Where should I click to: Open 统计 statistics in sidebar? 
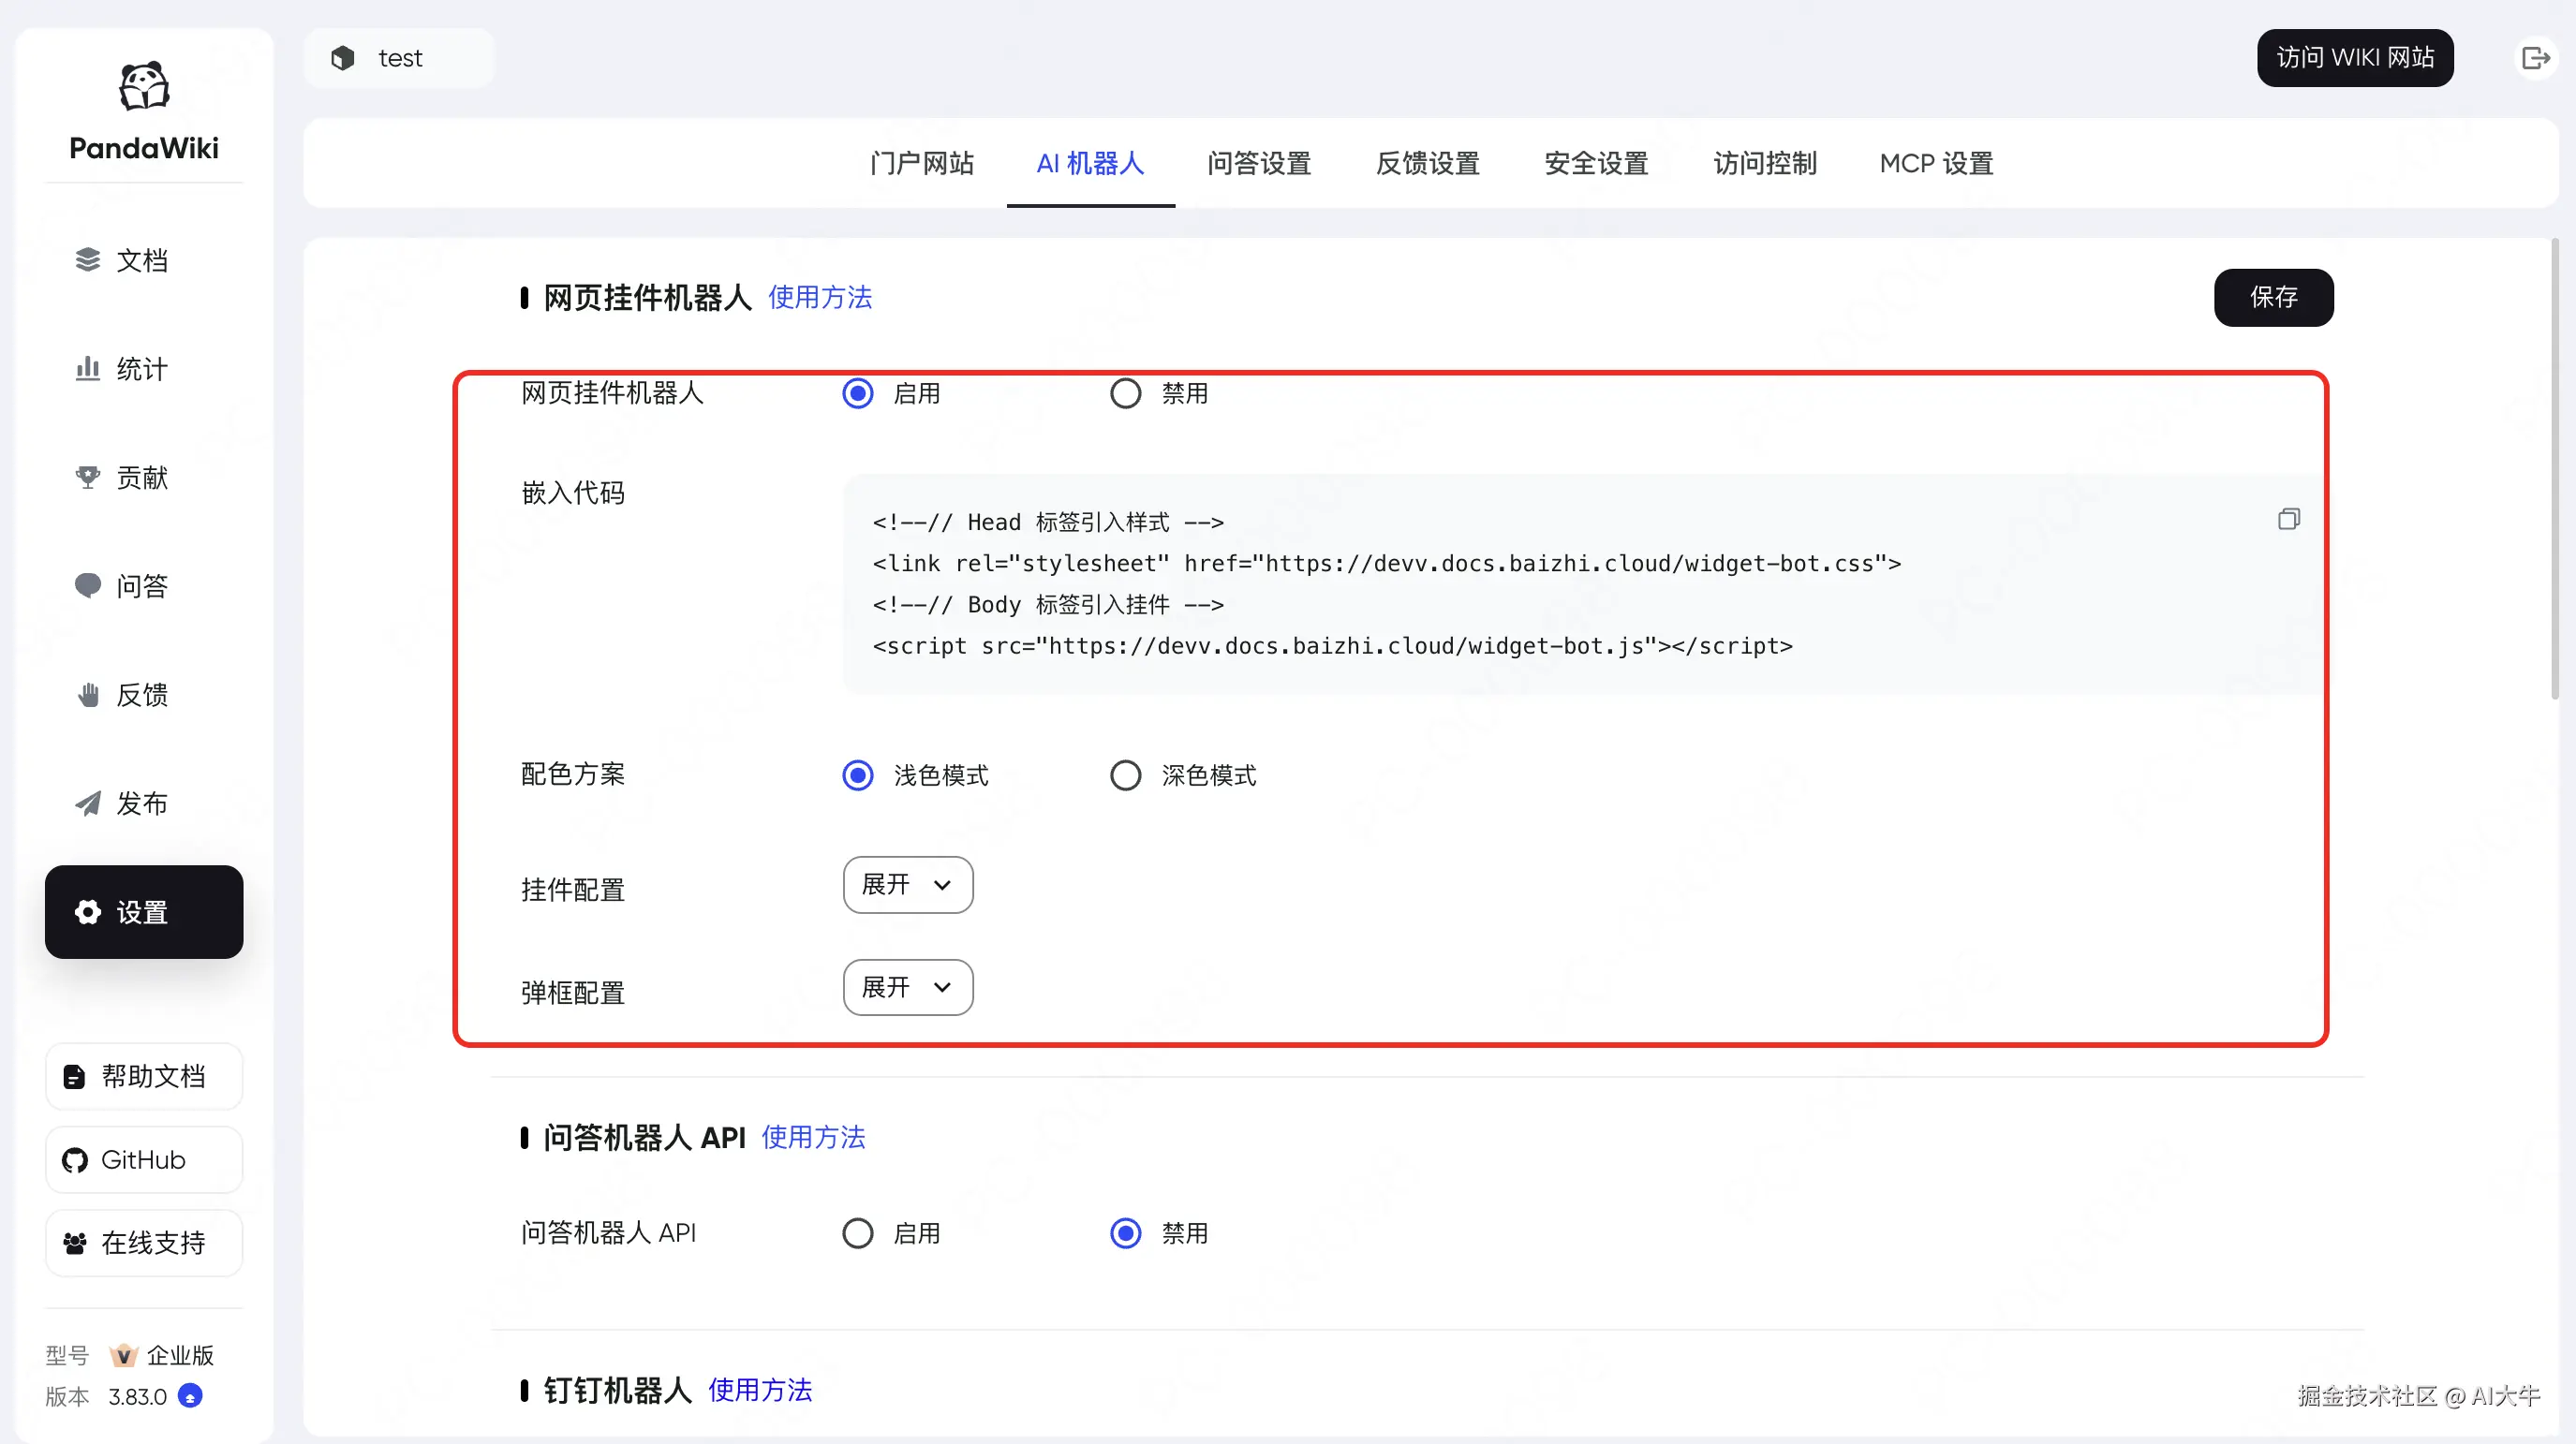(x=122, y=369)
